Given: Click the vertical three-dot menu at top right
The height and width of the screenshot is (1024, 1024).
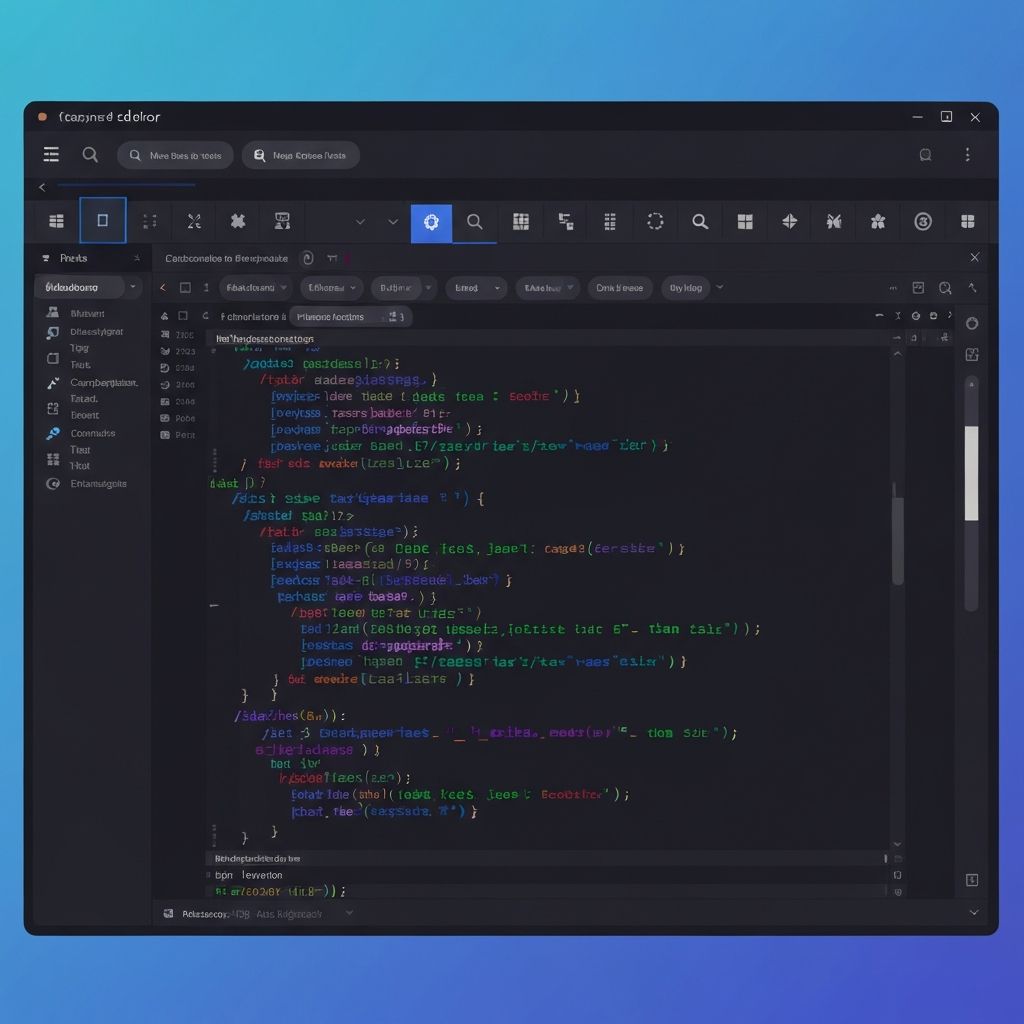Looking at the screenshot, I should coord(967,155).
